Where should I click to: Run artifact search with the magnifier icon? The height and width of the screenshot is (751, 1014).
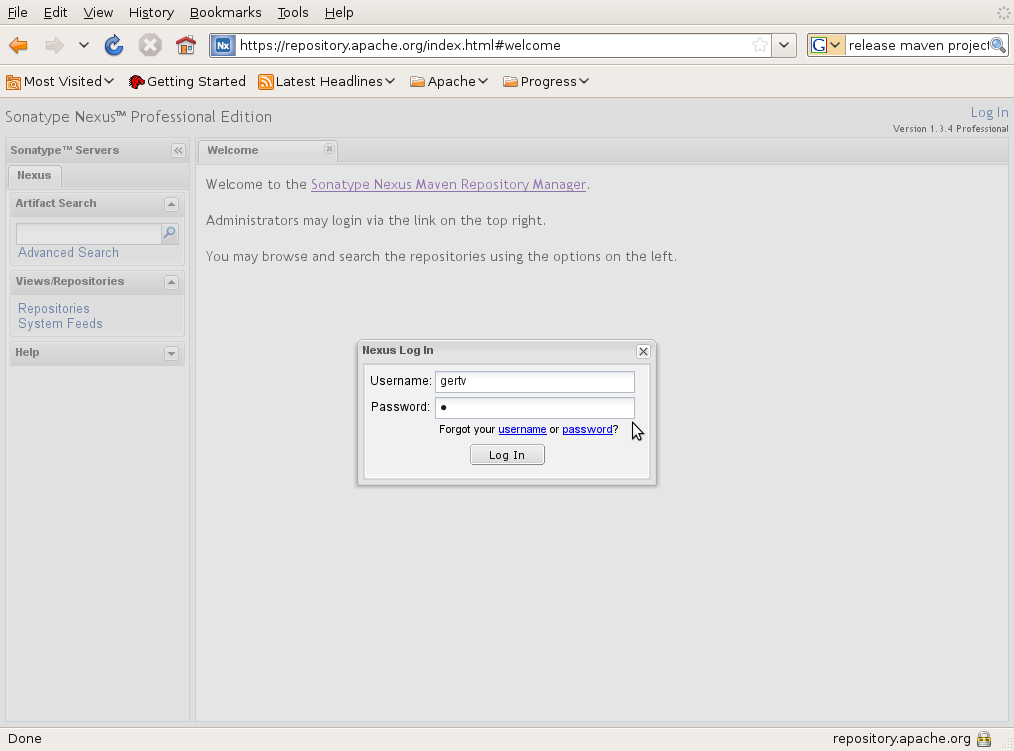tap(169, 233)
